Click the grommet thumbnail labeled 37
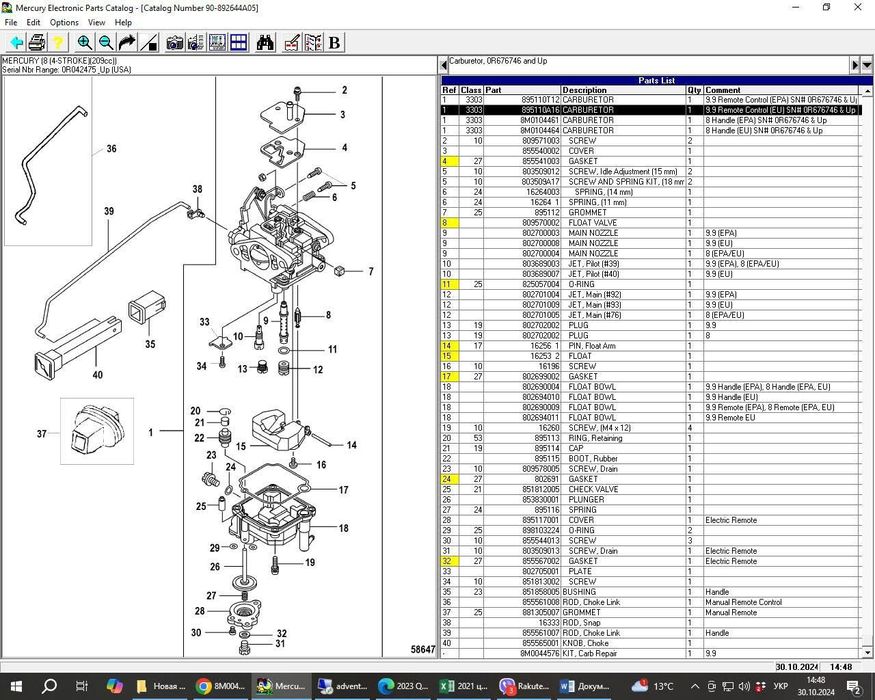This screenshot has width=875, height=700. pos(97,431)
